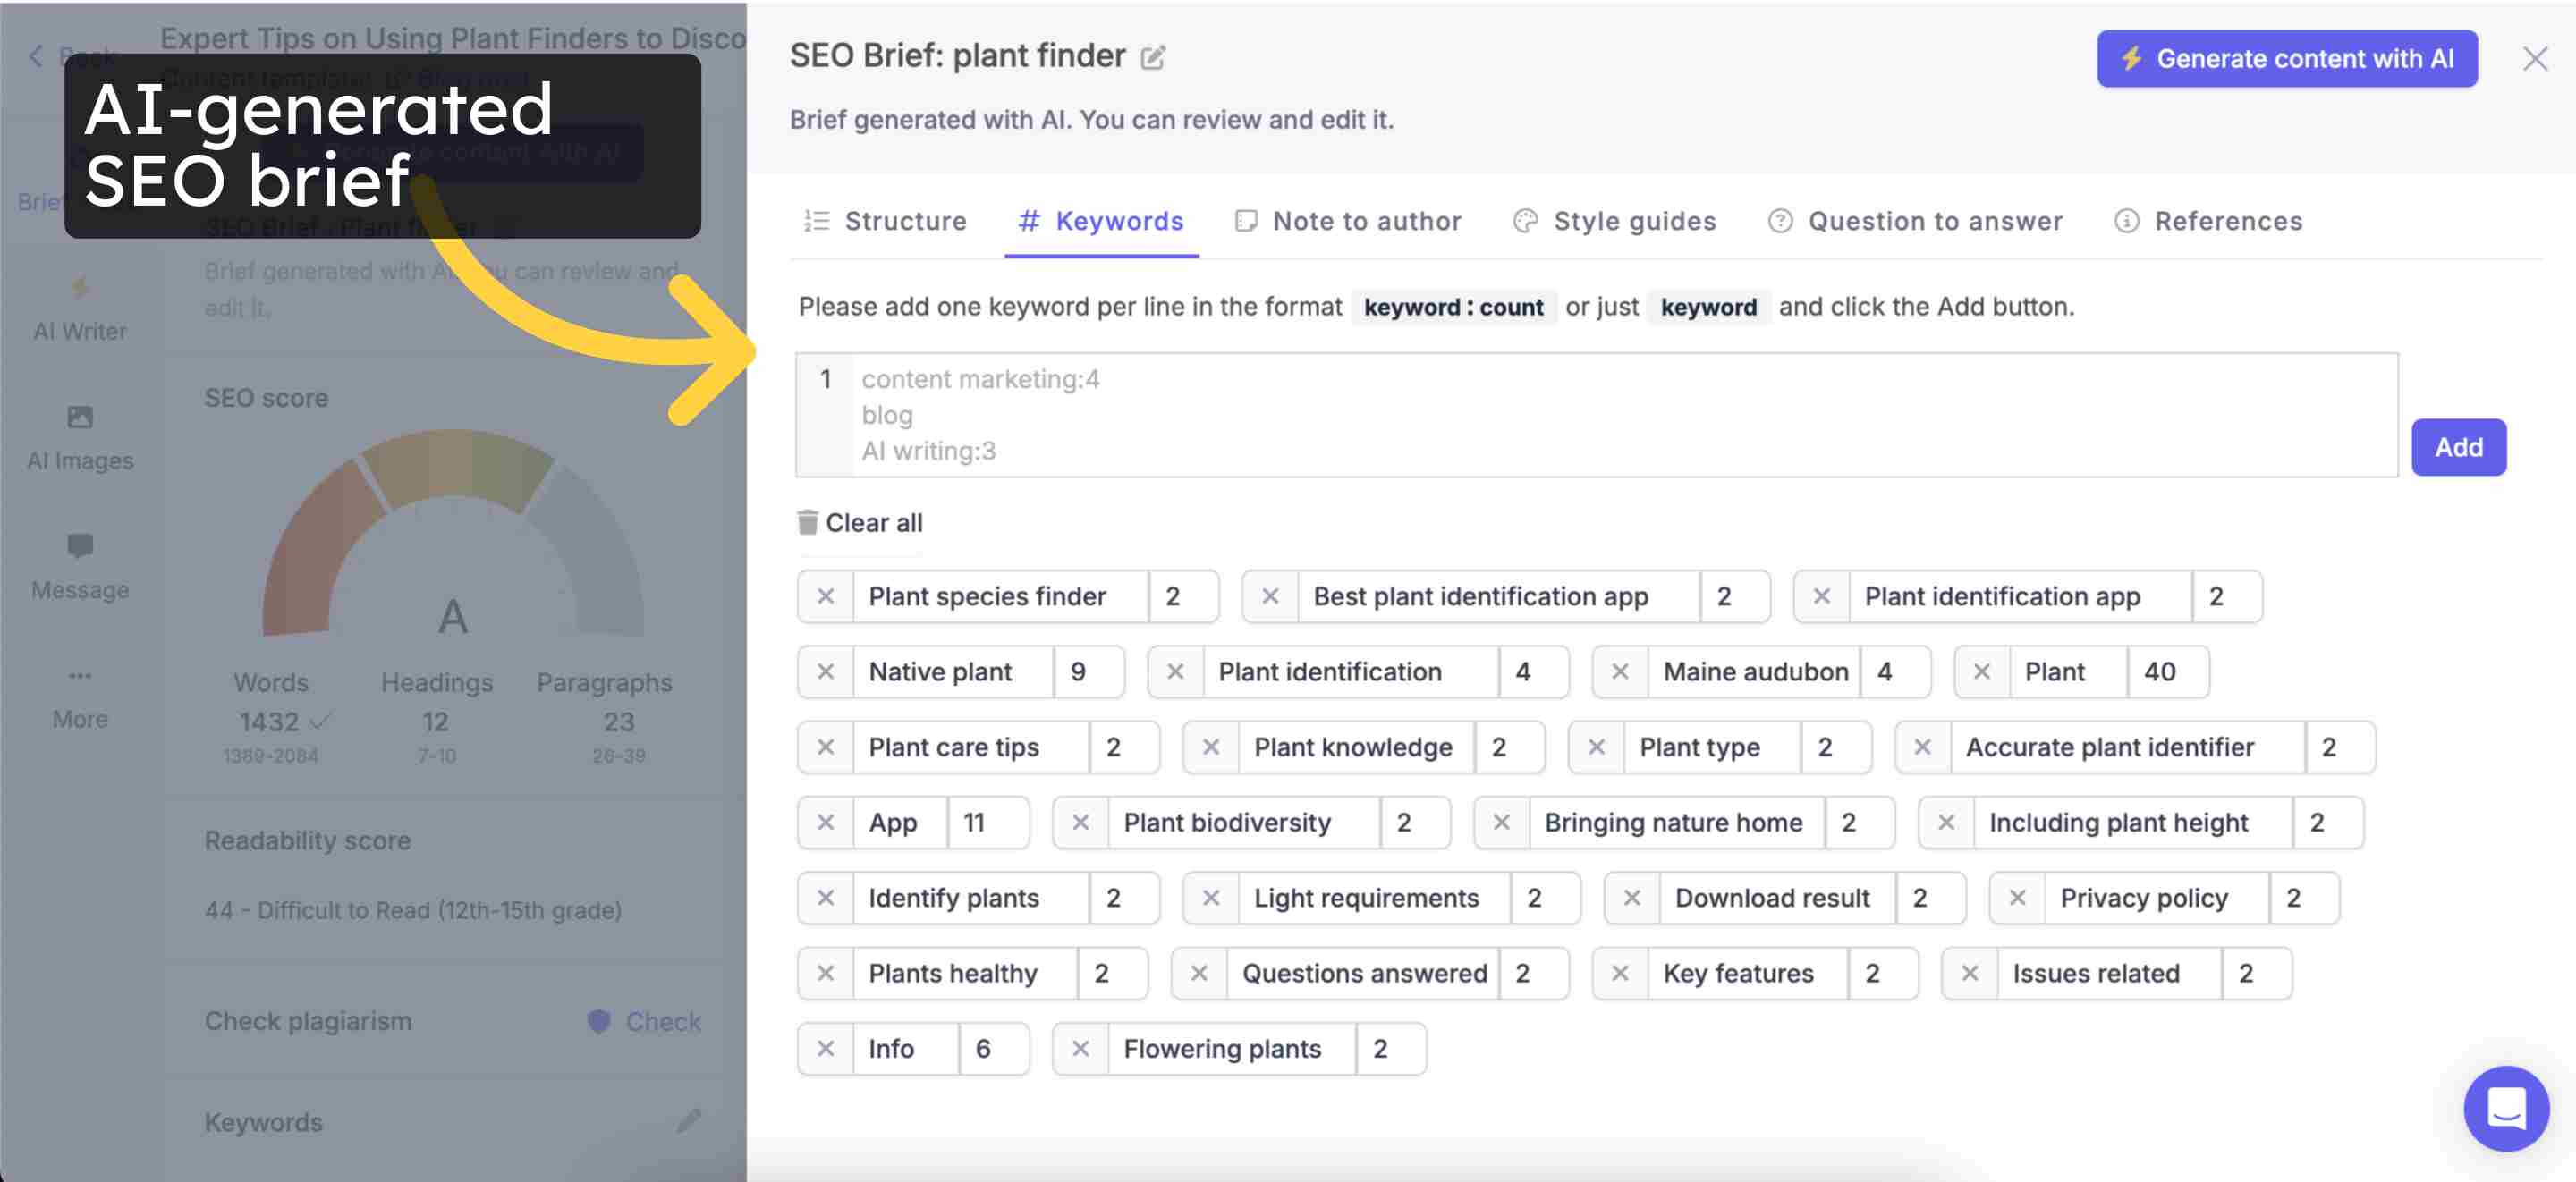
Task: Remove the Plant keyword with count 40
Action: point(1982,672)
